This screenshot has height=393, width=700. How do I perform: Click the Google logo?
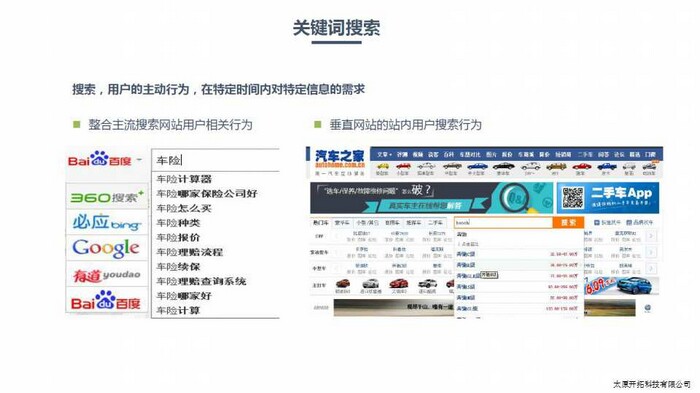click(106, 248)
